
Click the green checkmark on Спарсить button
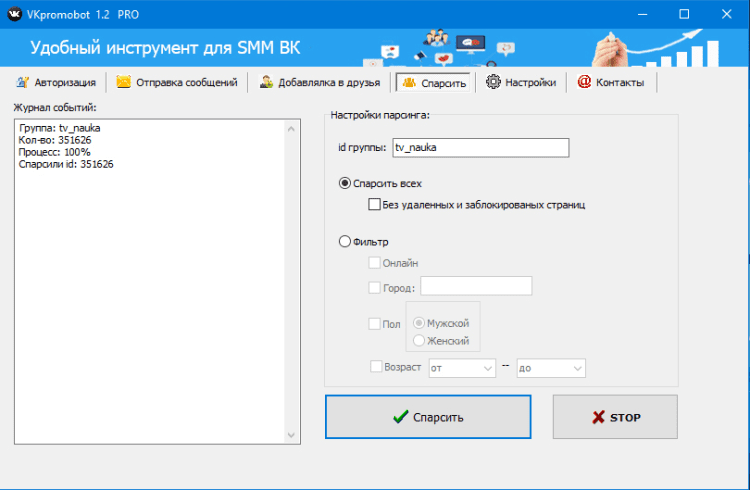coord(400,417)
